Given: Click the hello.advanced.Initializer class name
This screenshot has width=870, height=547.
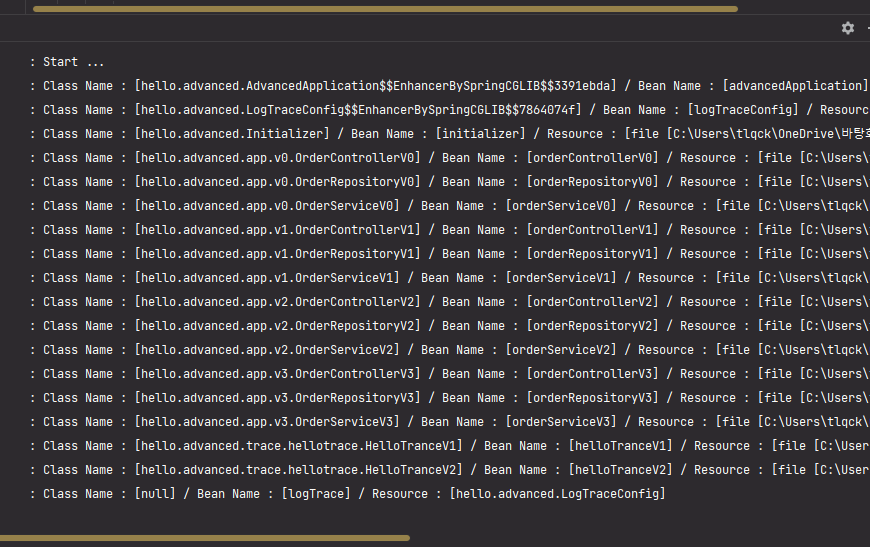Looking at the screenshot, I should click(x=232, y=134).
